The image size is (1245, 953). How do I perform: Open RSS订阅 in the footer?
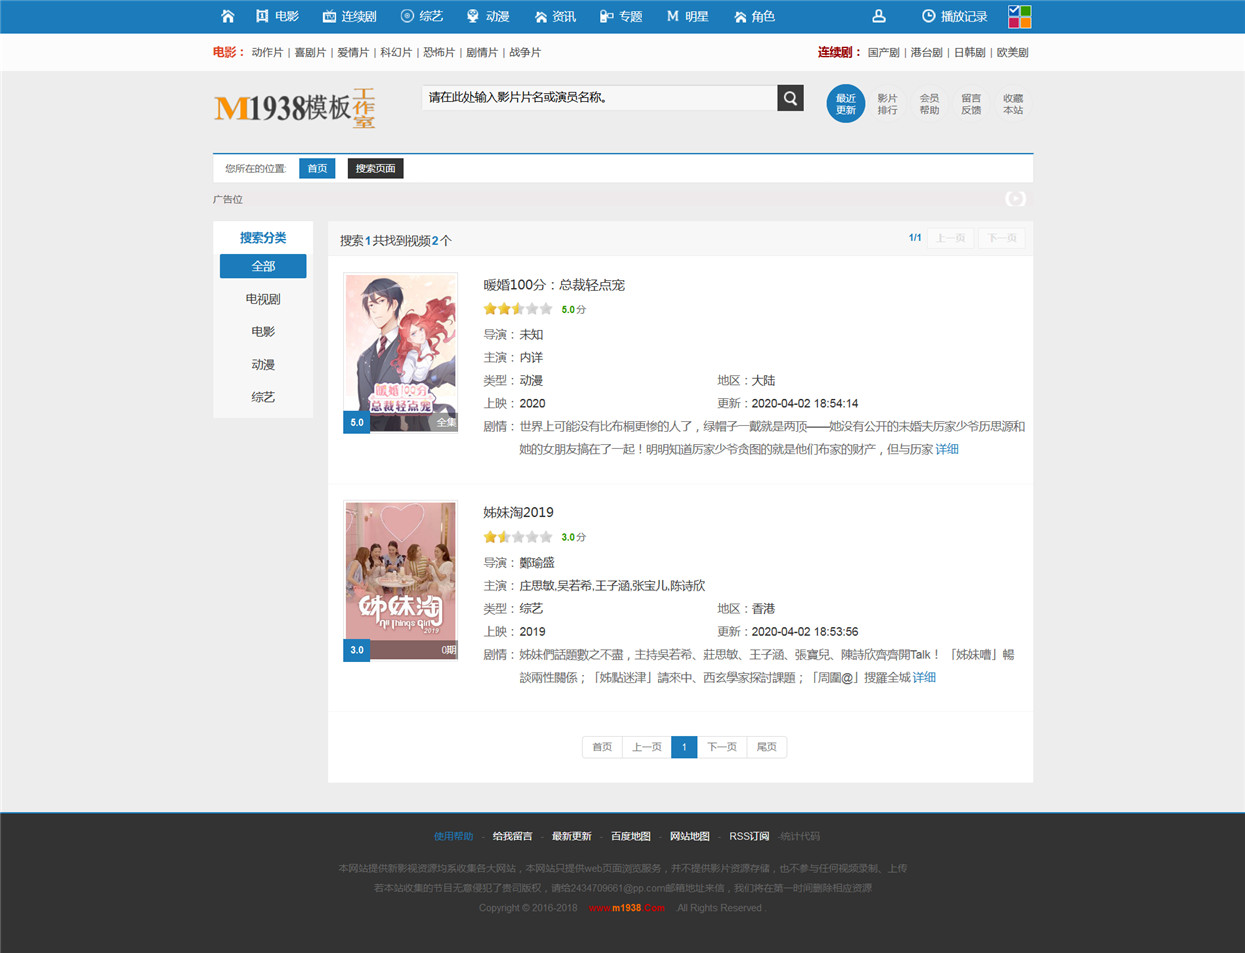click(749, 836)
